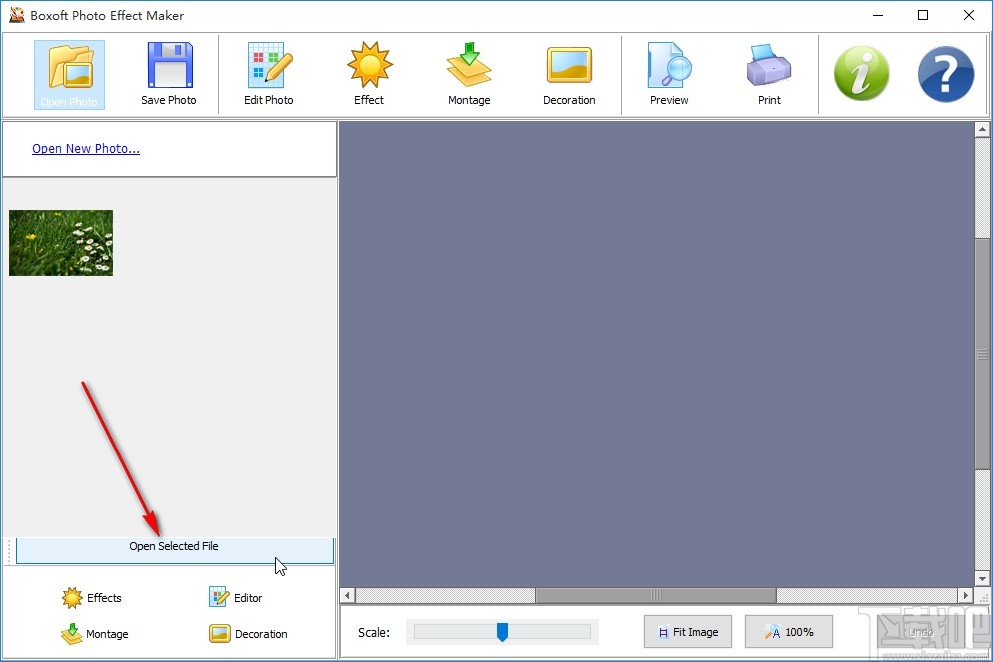The width and height of the screenshot is (993, 662).
Task: Open the Montage tool from toolbar
Action: 469,73
